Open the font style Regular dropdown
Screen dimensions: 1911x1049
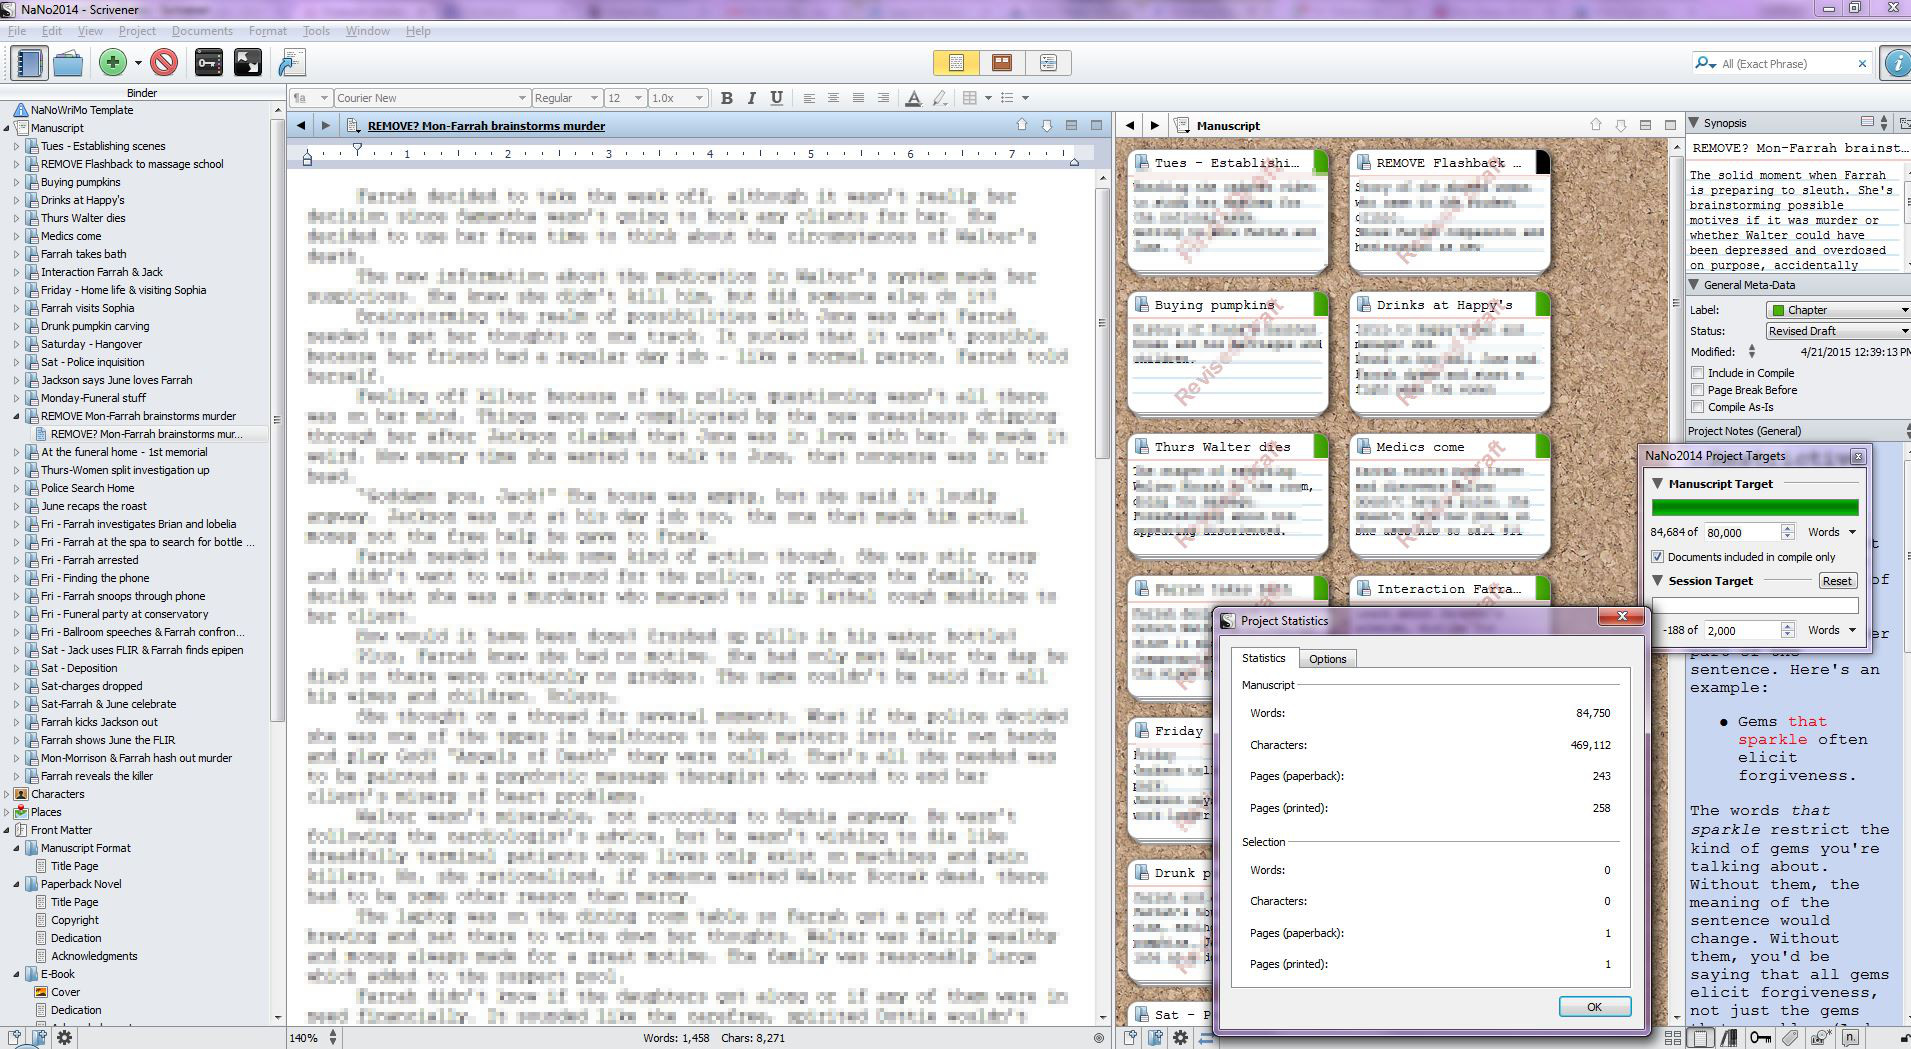pyautogui.click(x=566, y=98)
